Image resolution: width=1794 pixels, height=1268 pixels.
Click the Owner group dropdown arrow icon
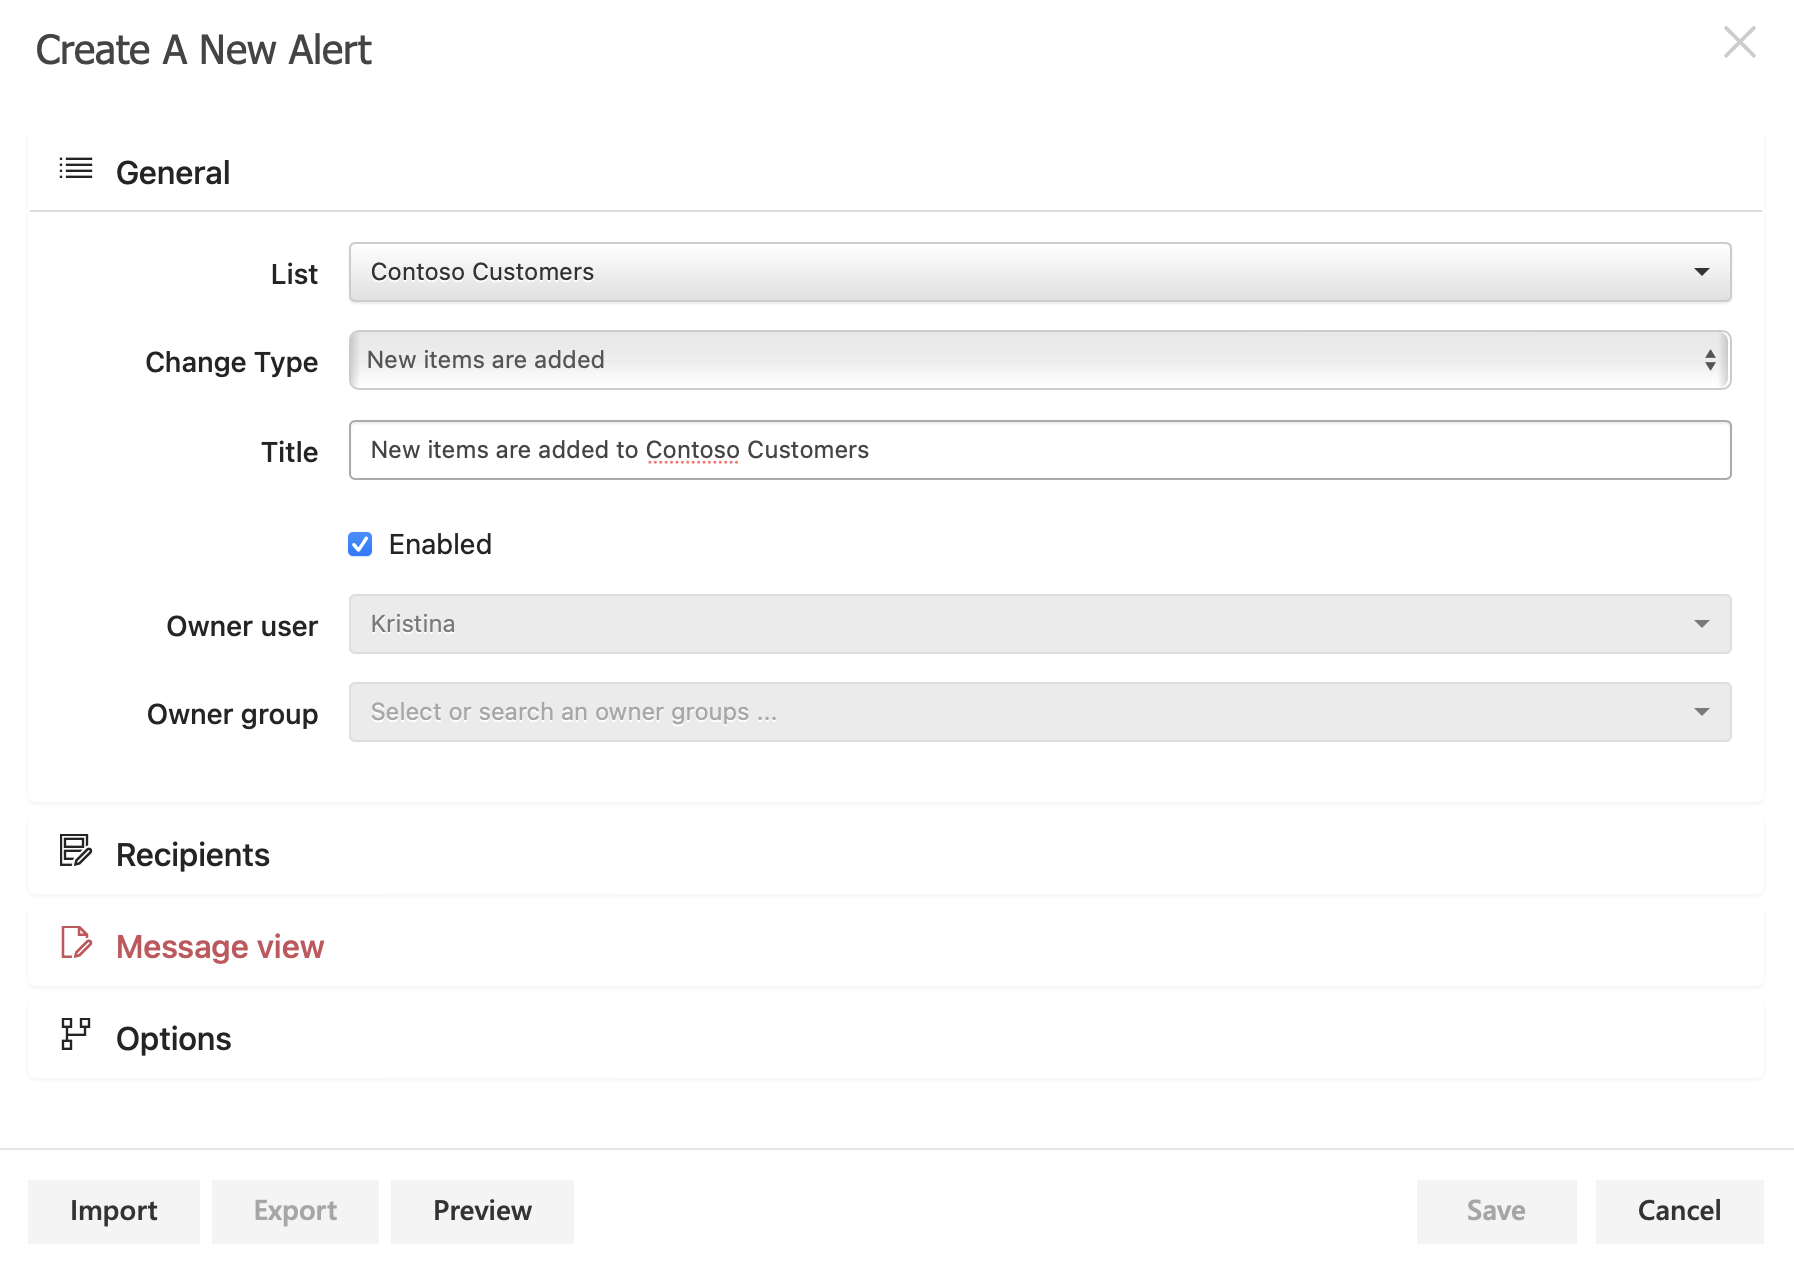[1701, 711]
